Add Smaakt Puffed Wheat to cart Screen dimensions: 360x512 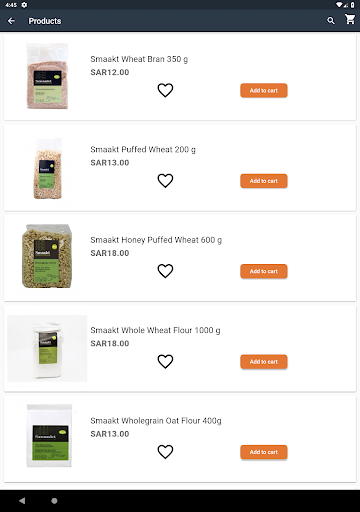pos(264,181)
